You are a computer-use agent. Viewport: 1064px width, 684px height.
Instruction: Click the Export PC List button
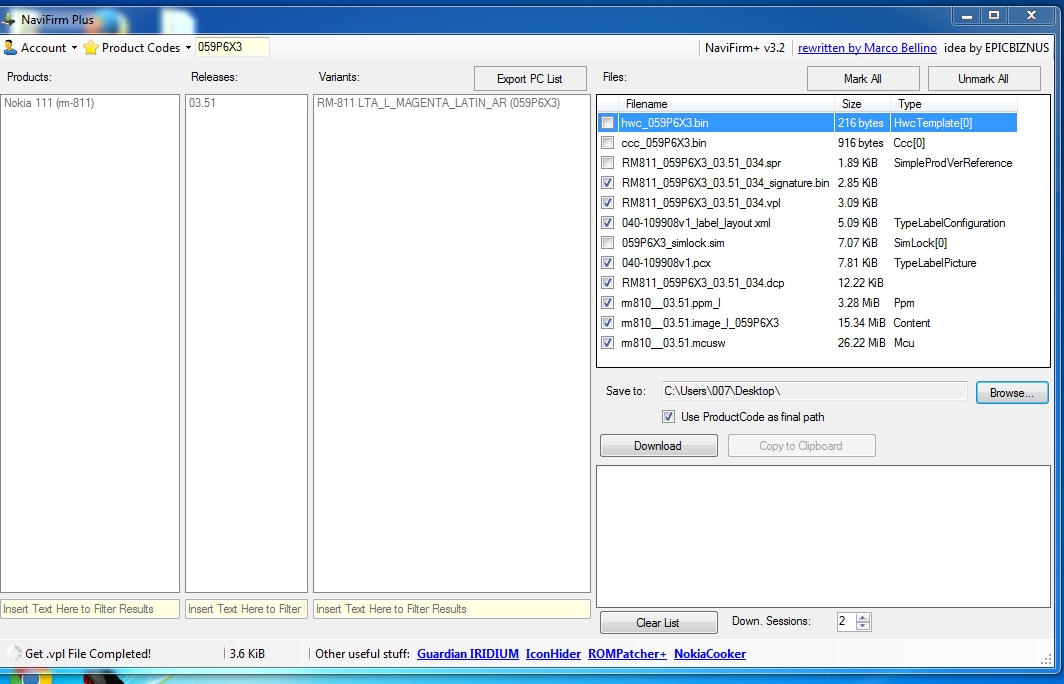coord(530,79)
